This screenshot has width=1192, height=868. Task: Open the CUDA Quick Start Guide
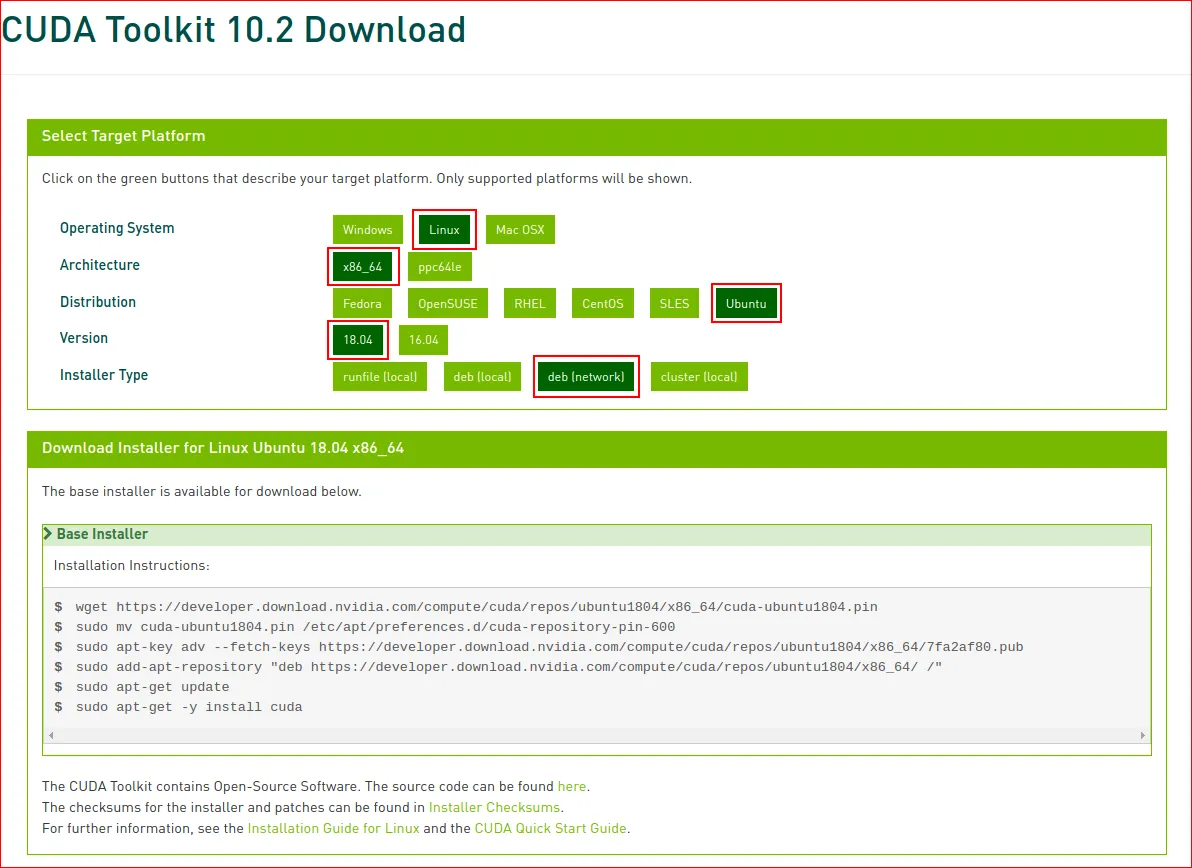coord(549,828)
